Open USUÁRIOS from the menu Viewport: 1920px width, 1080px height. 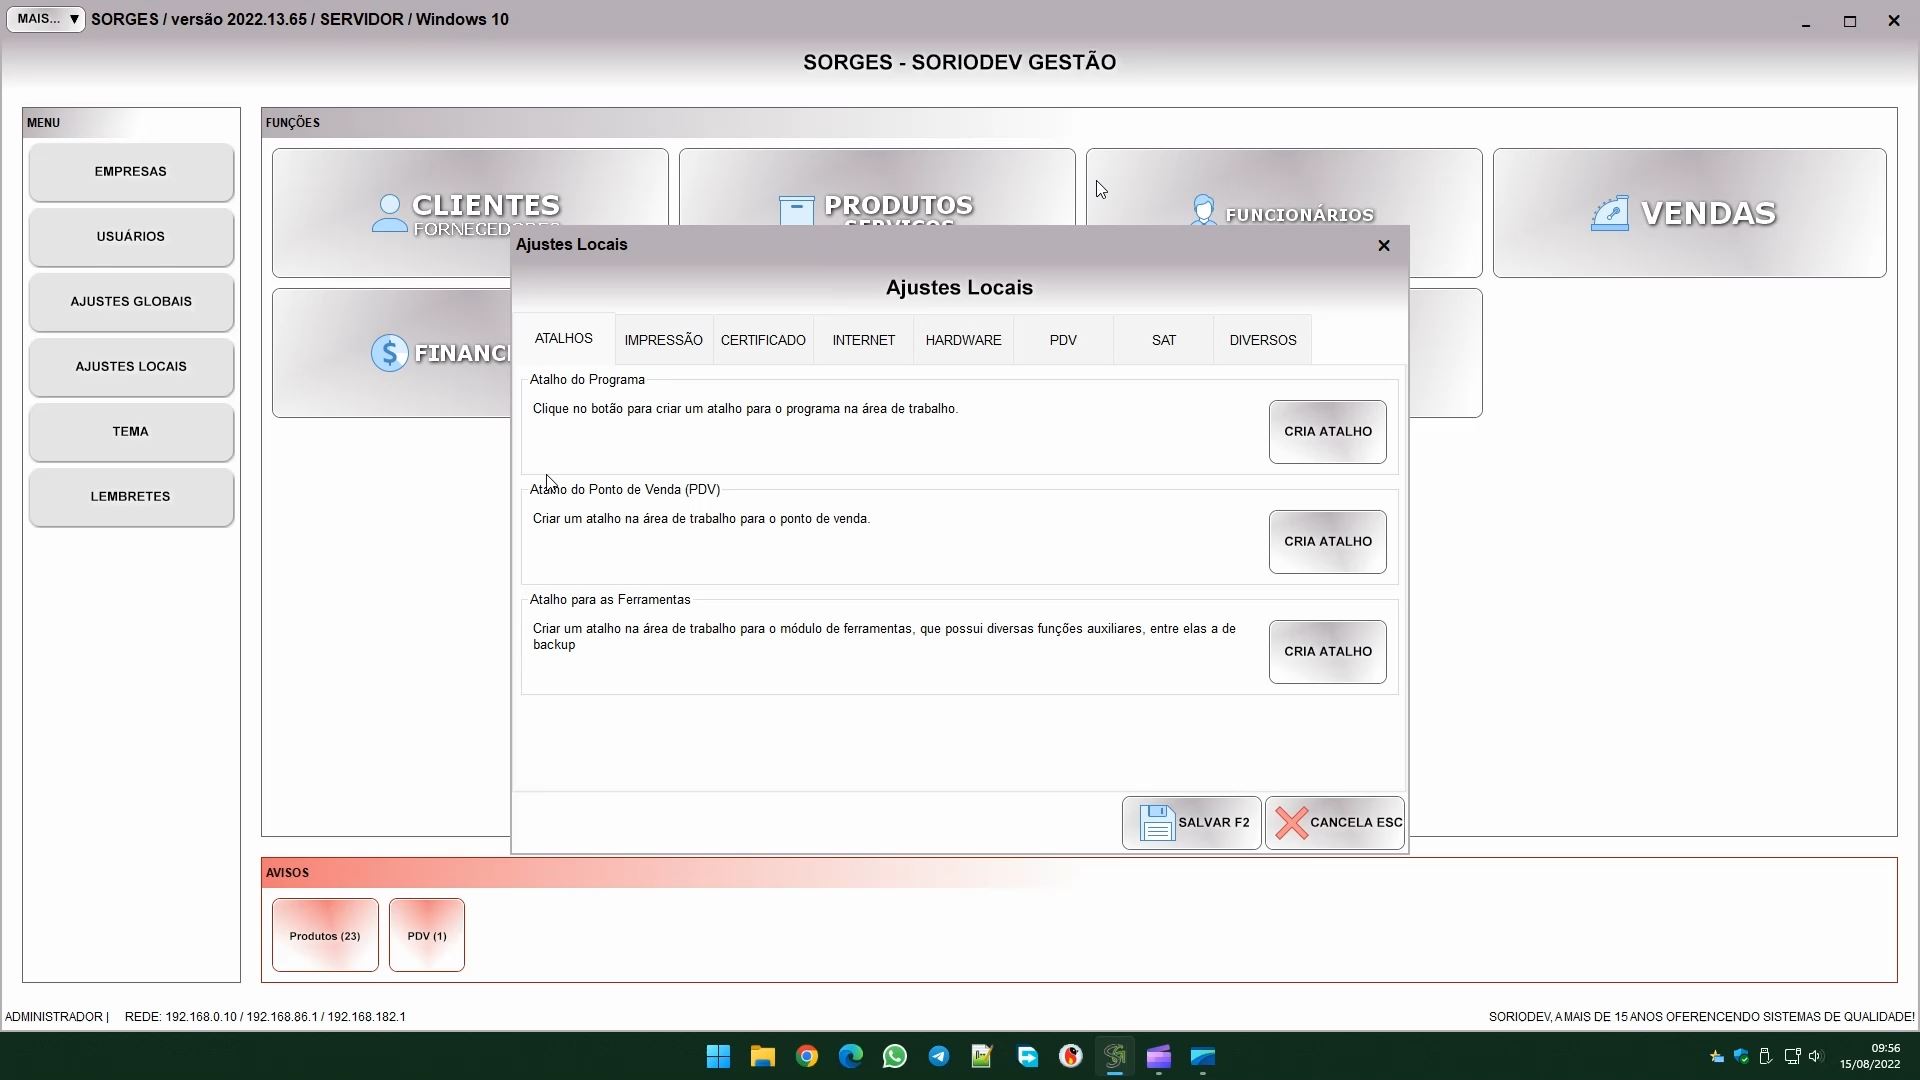point(131,237)
